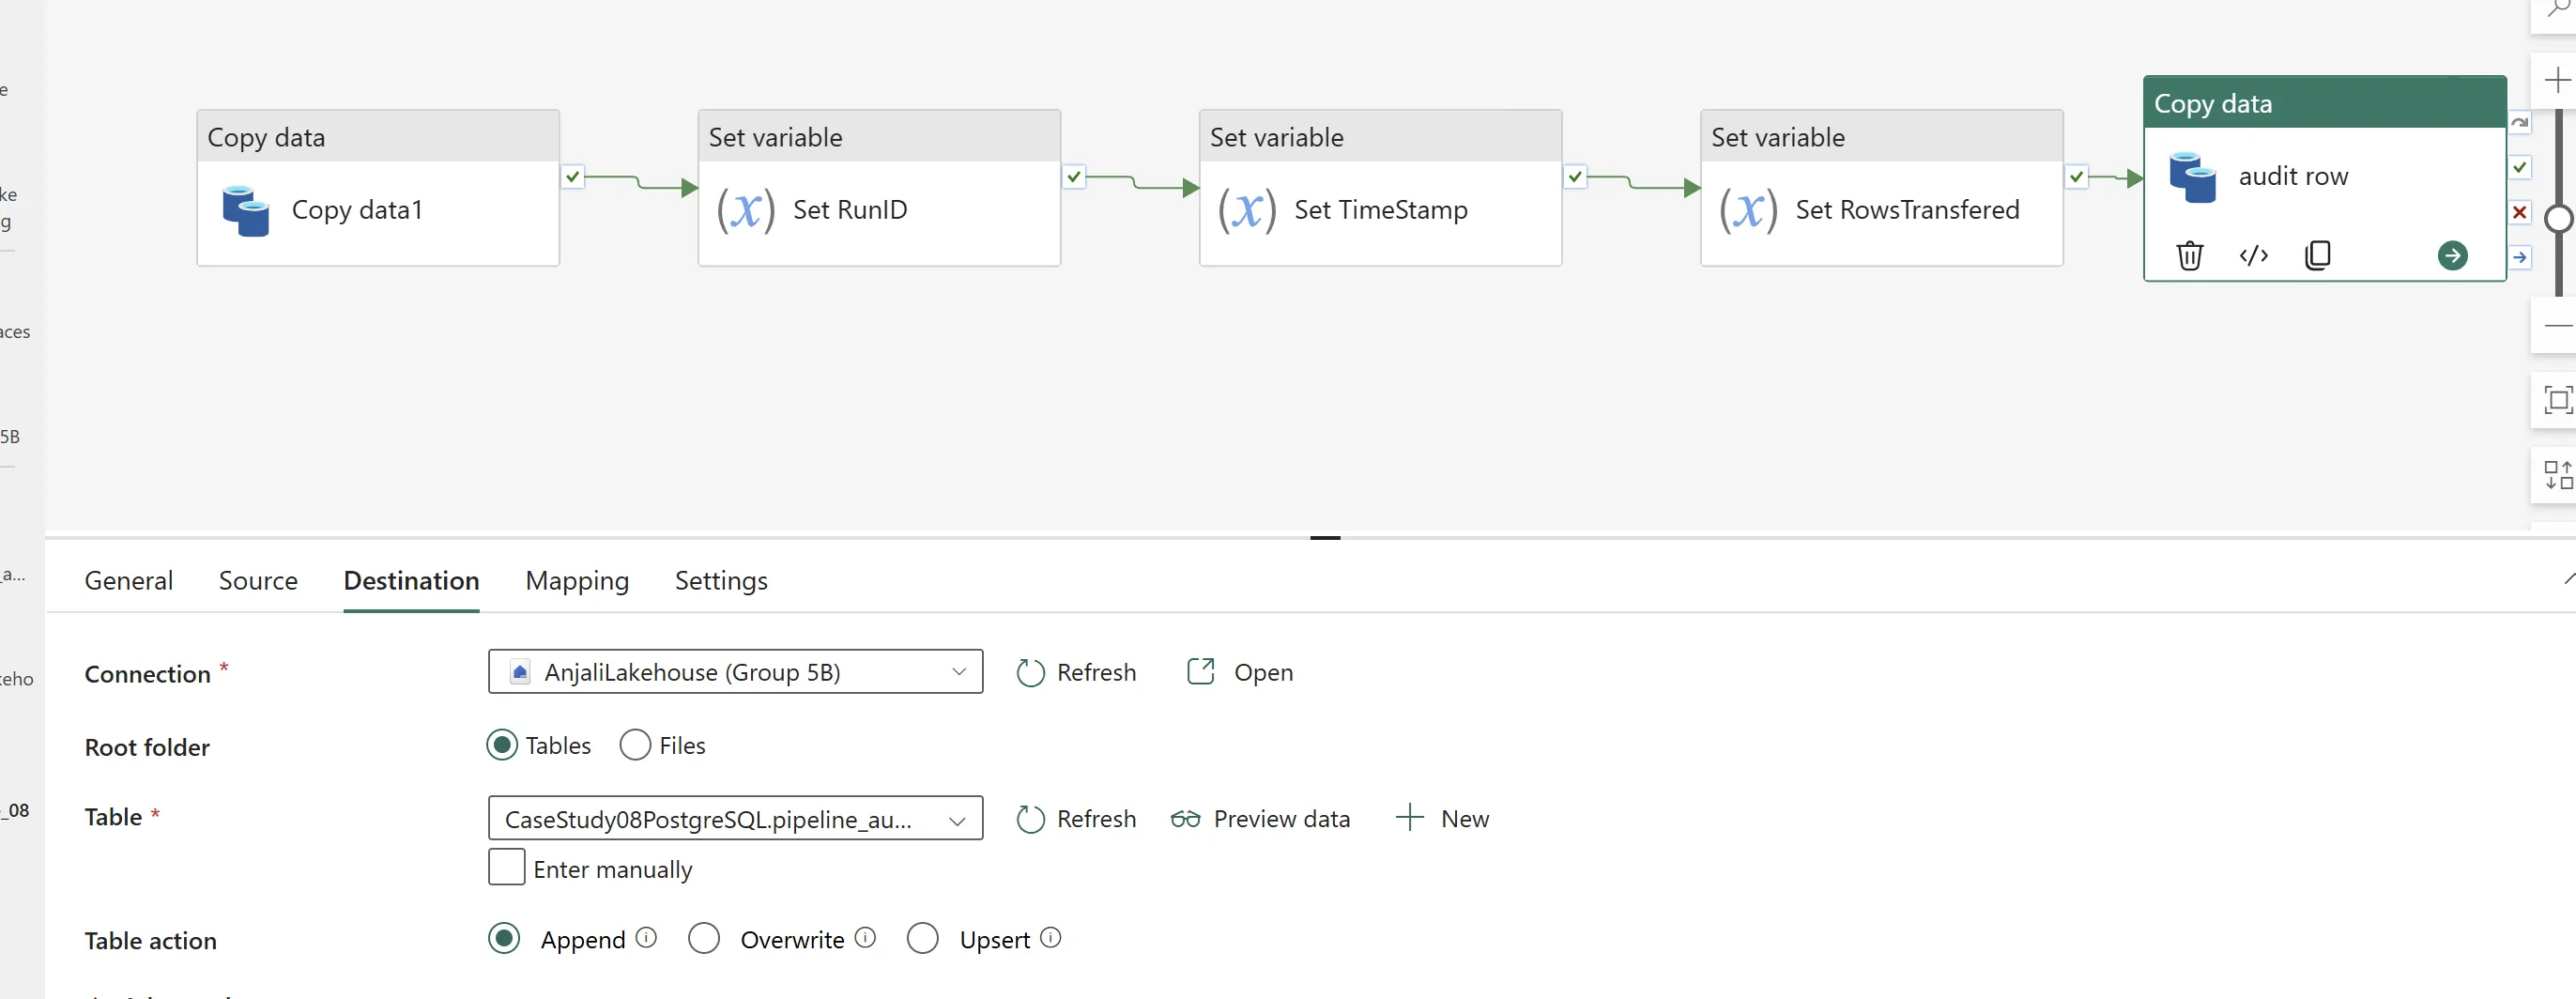Open the General tab

[x=129, y=581]
